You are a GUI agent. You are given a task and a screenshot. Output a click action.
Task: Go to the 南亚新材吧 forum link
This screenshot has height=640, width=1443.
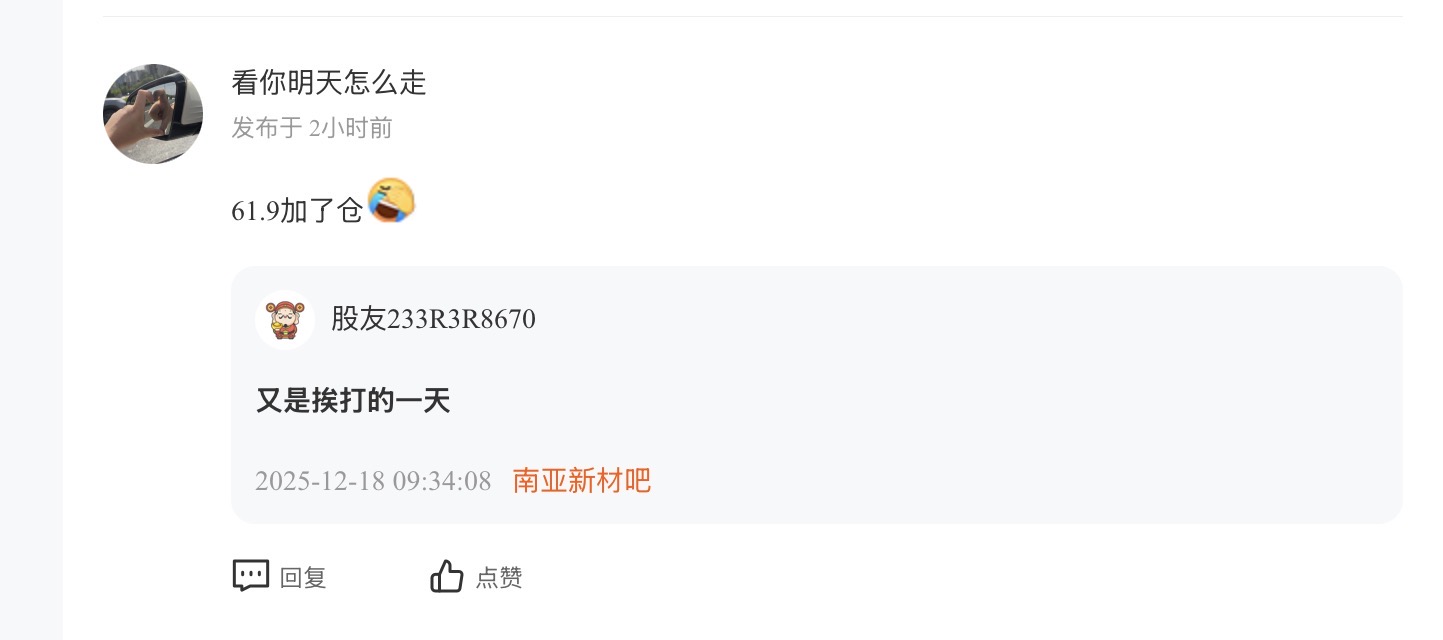point(582,481)
